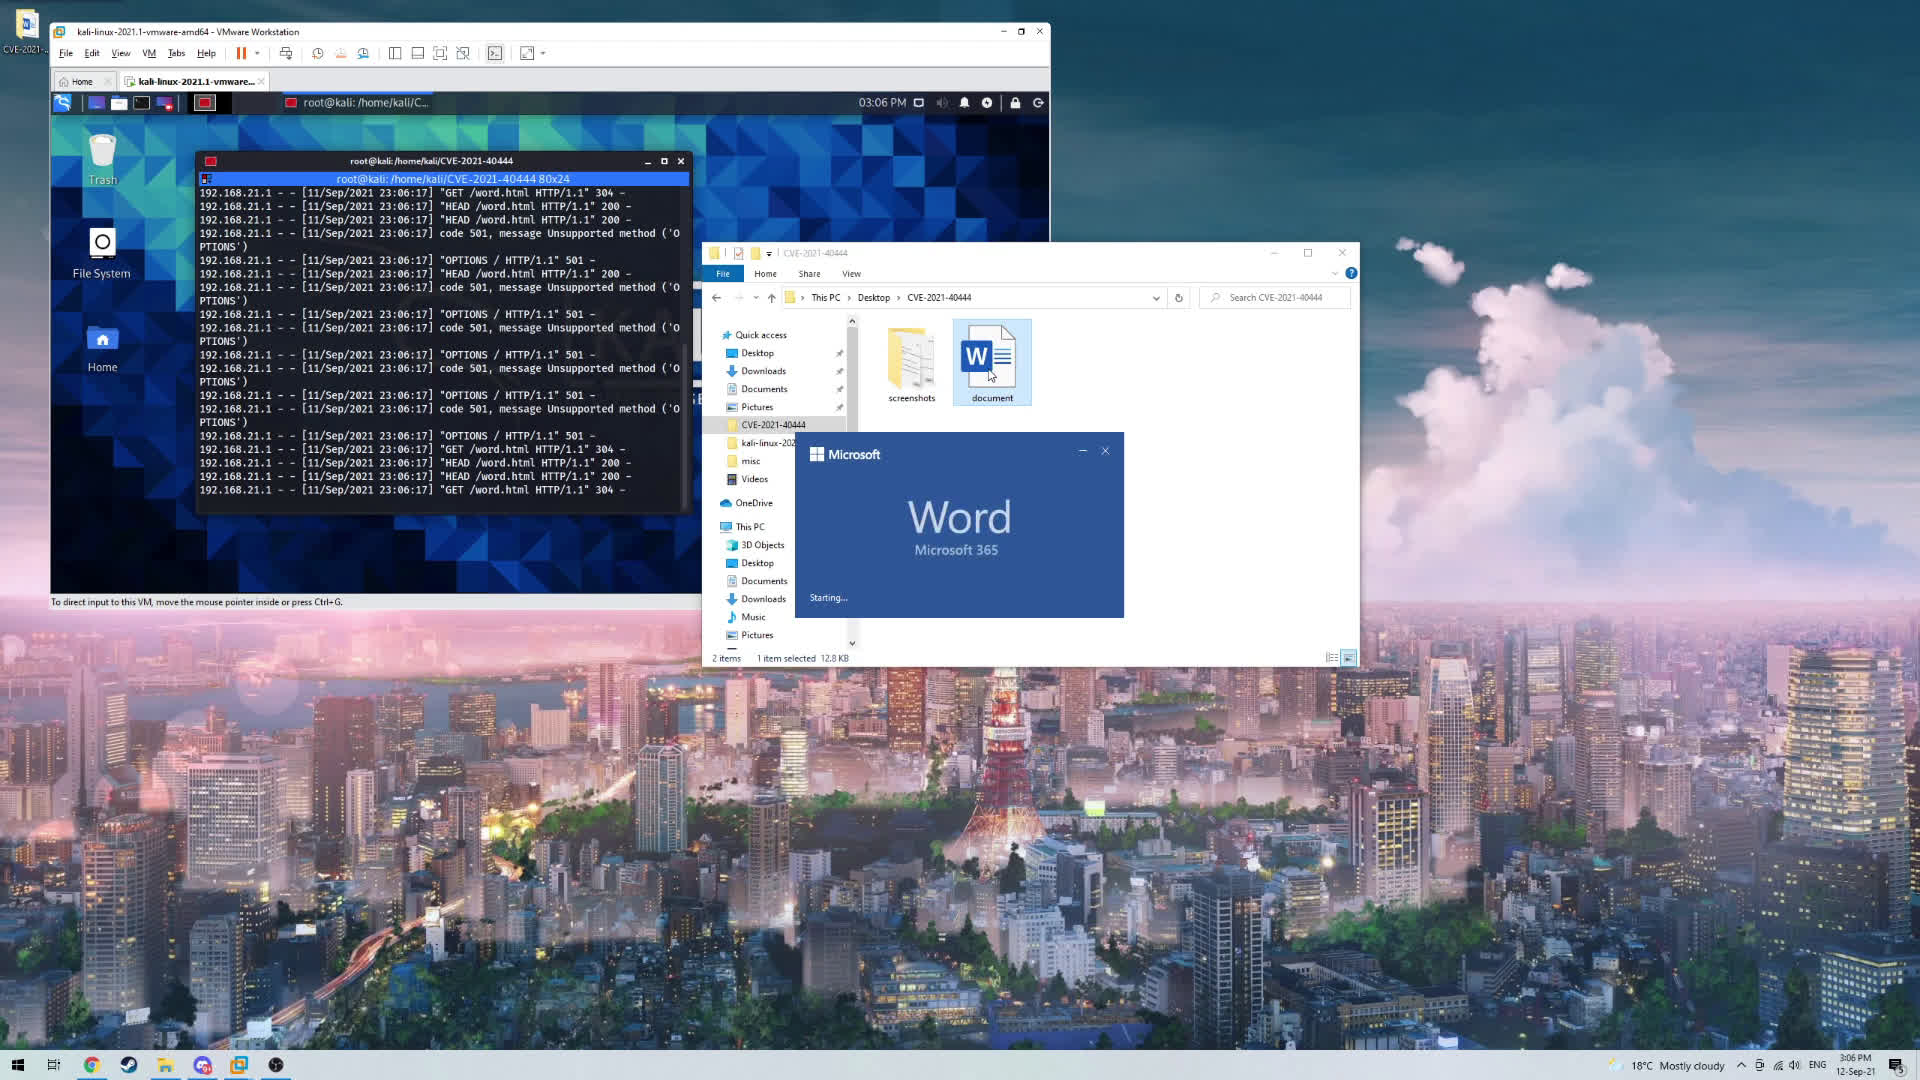Screen dimensions: 1920x1080
Task: Open Chrome from the Windows taskbar
Action: [91, 1065]
